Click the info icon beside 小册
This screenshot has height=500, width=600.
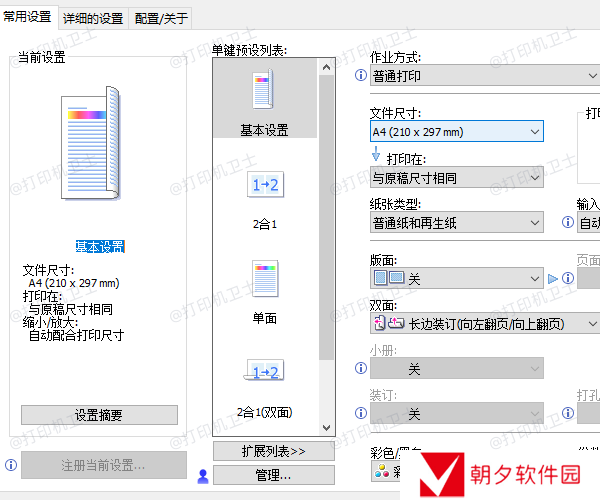[x=360, y=368]
